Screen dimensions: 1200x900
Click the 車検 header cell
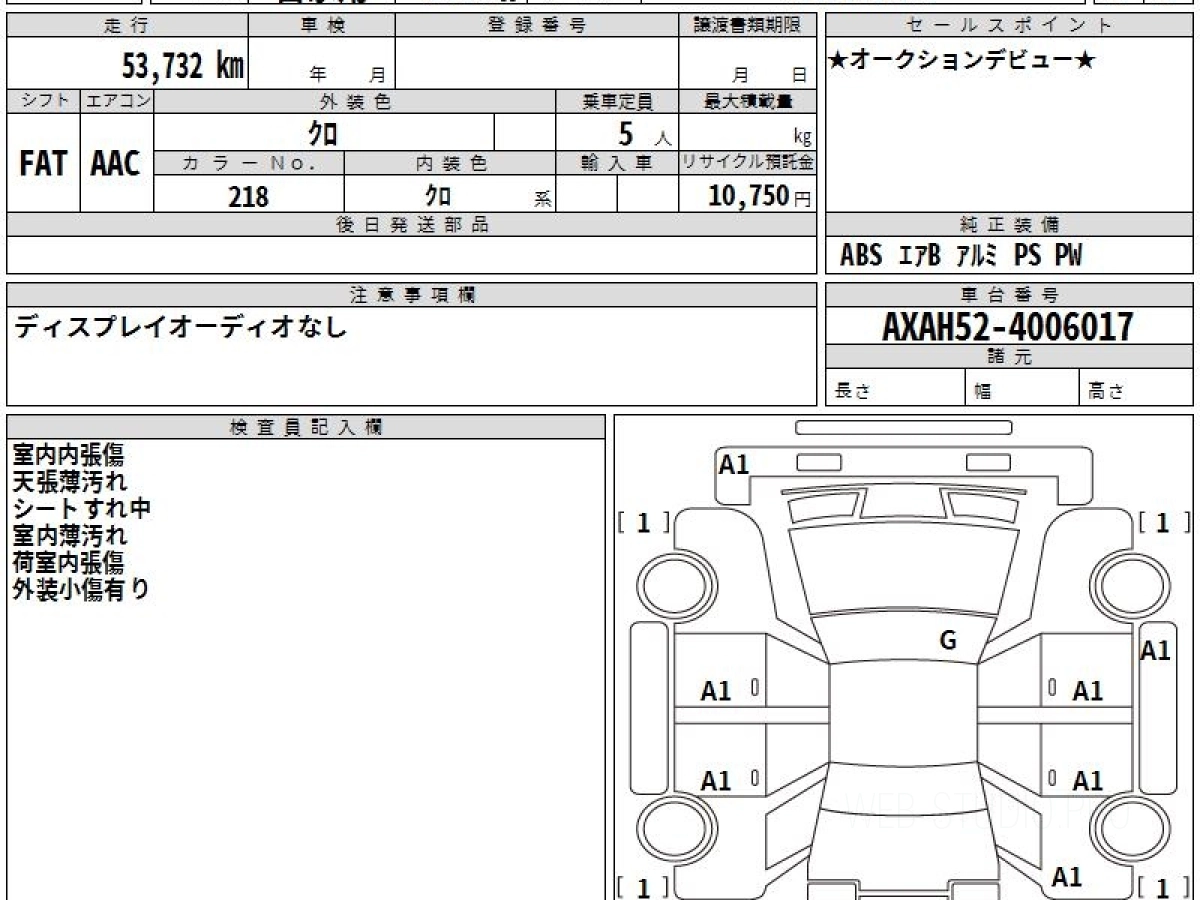322,26
